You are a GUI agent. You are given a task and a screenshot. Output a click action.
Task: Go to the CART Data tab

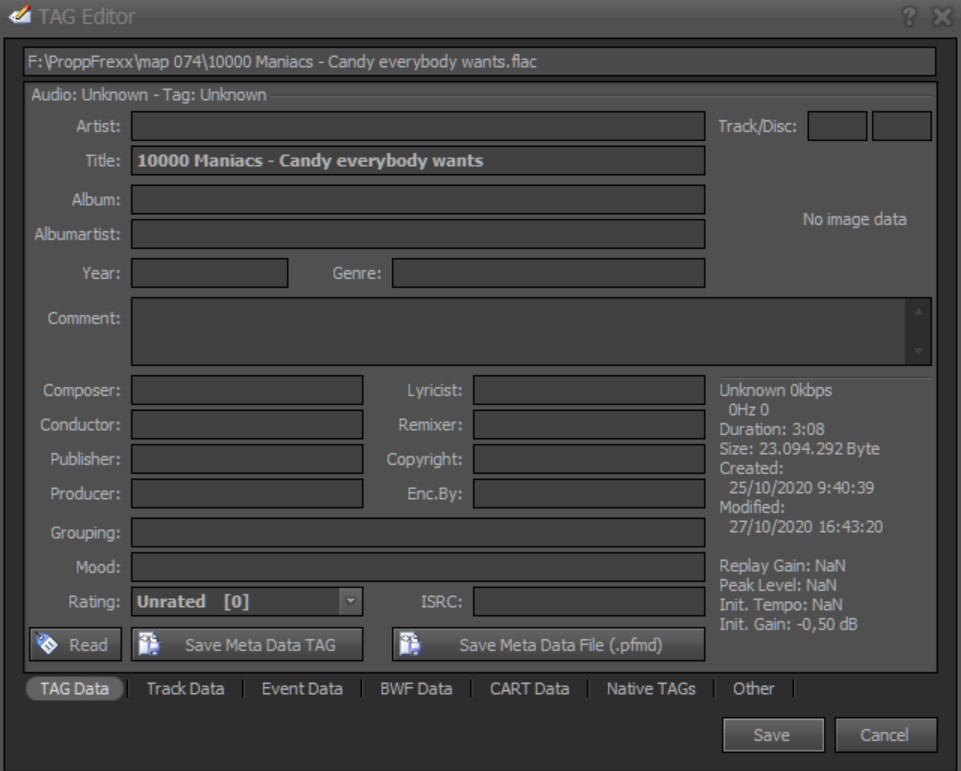coord(530,688)
